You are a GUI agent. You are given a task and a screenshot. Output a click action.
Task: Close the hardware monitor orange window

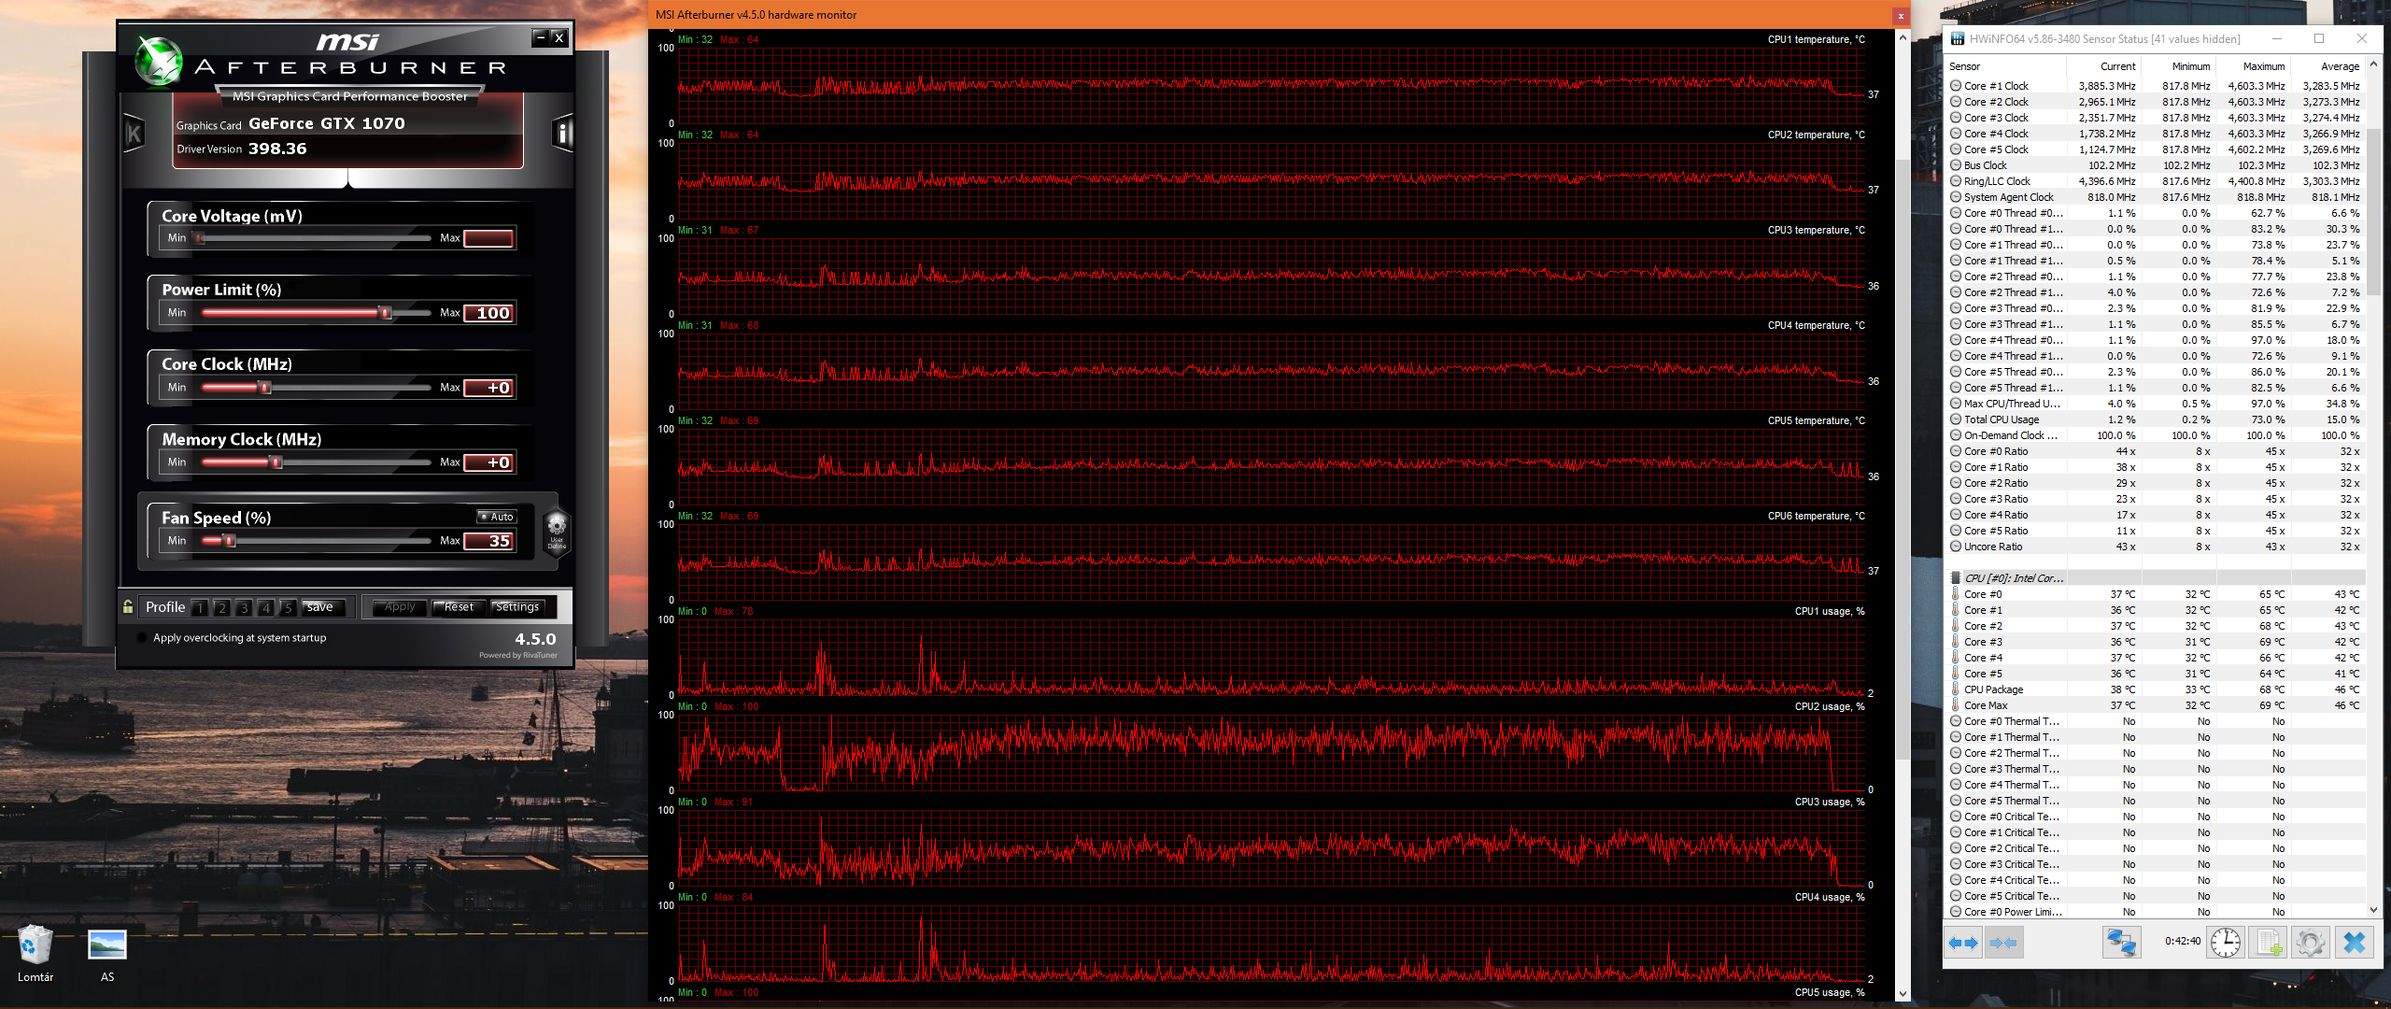pyautogui.click(x=1900, y=15)
